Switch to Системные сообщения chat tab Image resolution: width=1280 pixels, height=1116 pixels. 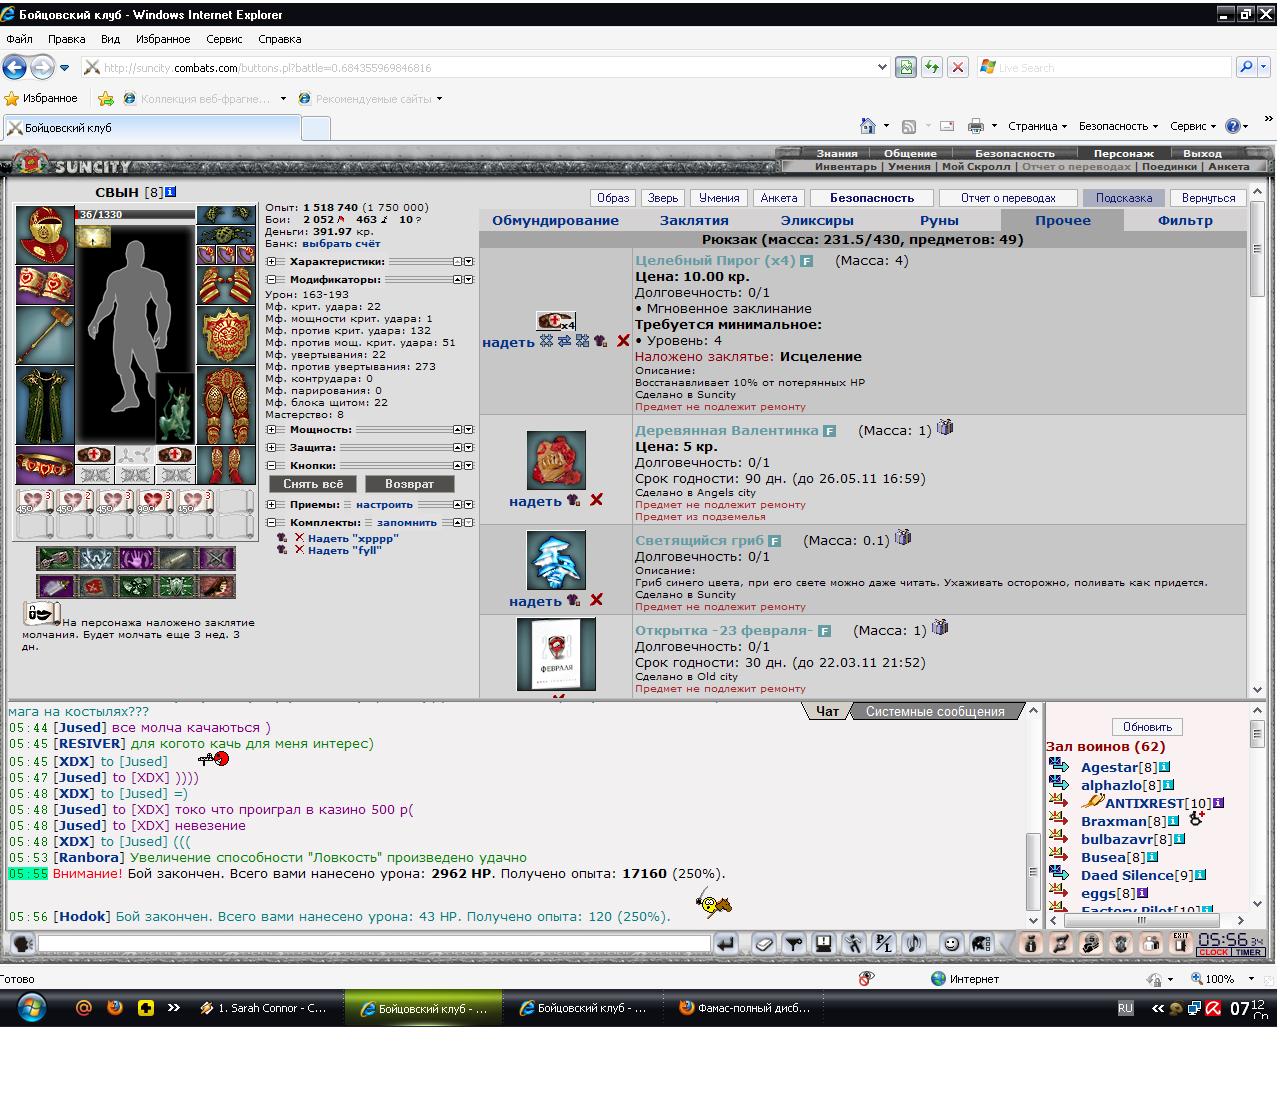[x=935, y=711]
